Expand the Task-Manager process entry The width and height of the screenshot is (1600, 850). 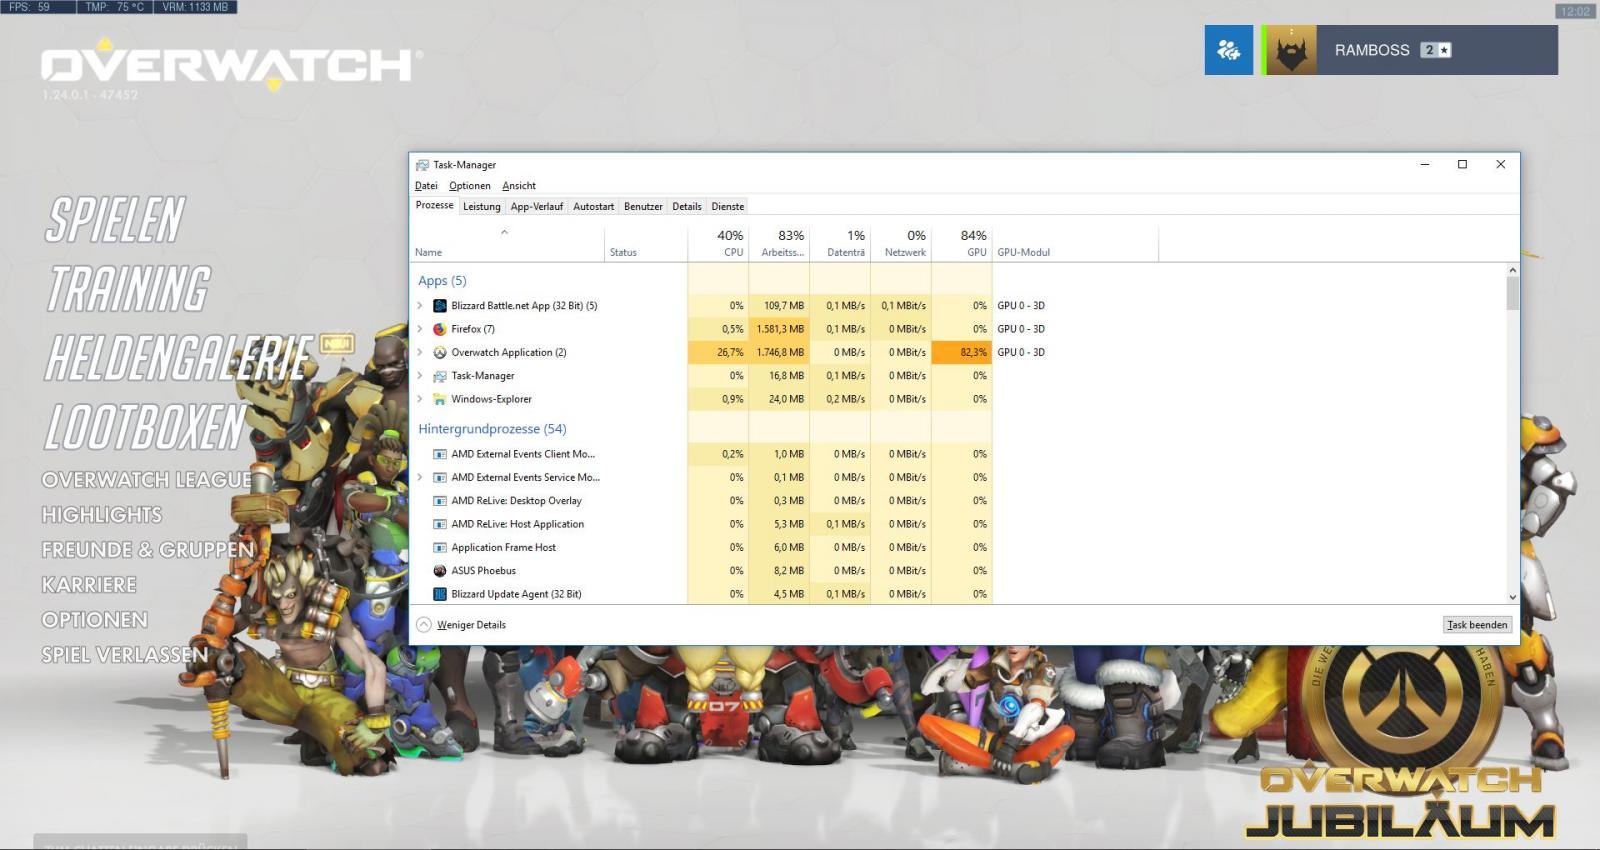click(420, 376)
